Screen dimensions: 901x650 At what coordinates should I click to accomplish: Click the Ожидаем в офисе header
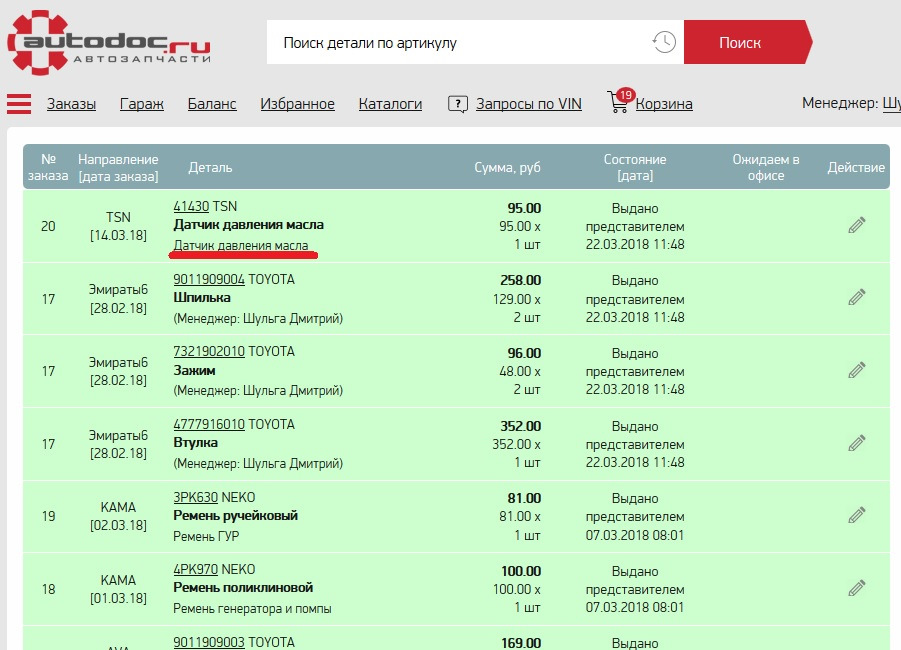(x=765, y=167)
